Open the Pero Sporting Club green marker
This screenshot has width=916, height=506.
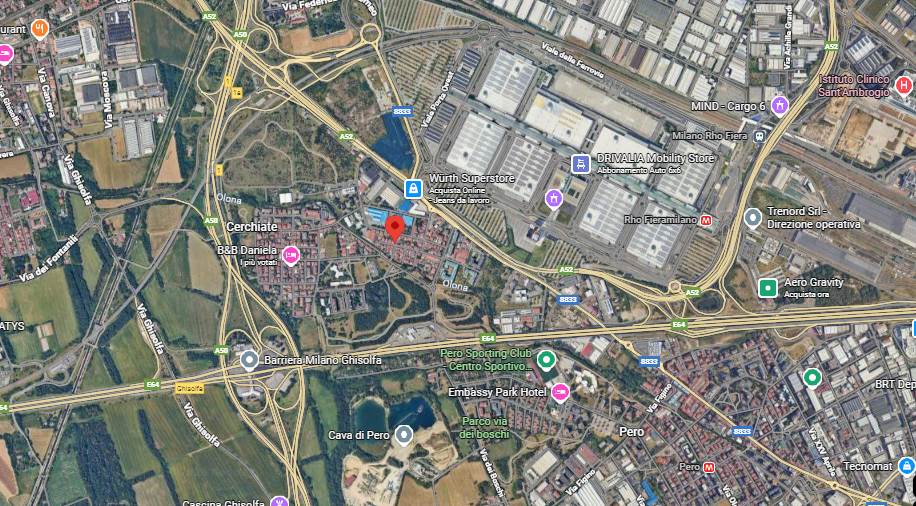[x=546, y=359]
